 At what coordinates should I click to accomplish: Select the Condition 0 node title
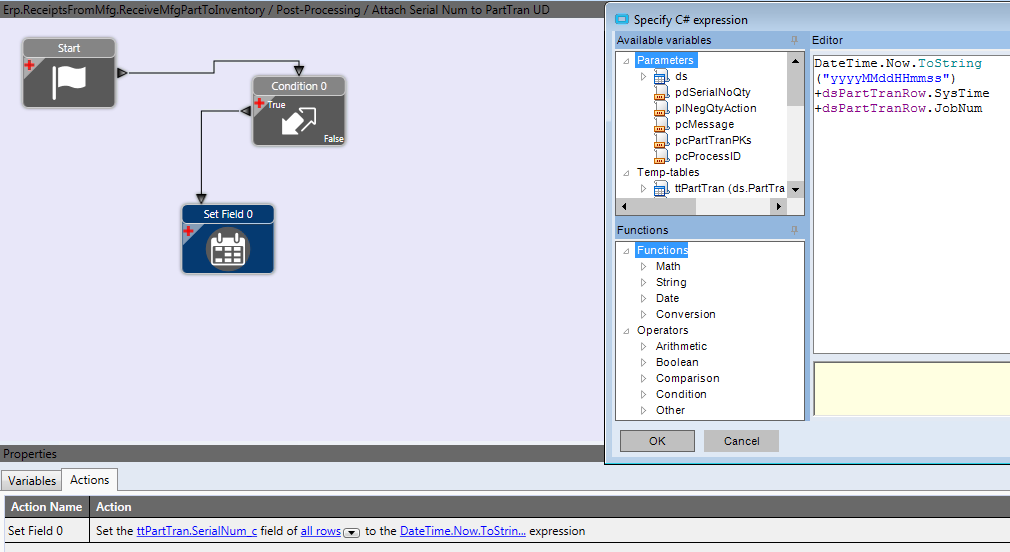[299, 86]
